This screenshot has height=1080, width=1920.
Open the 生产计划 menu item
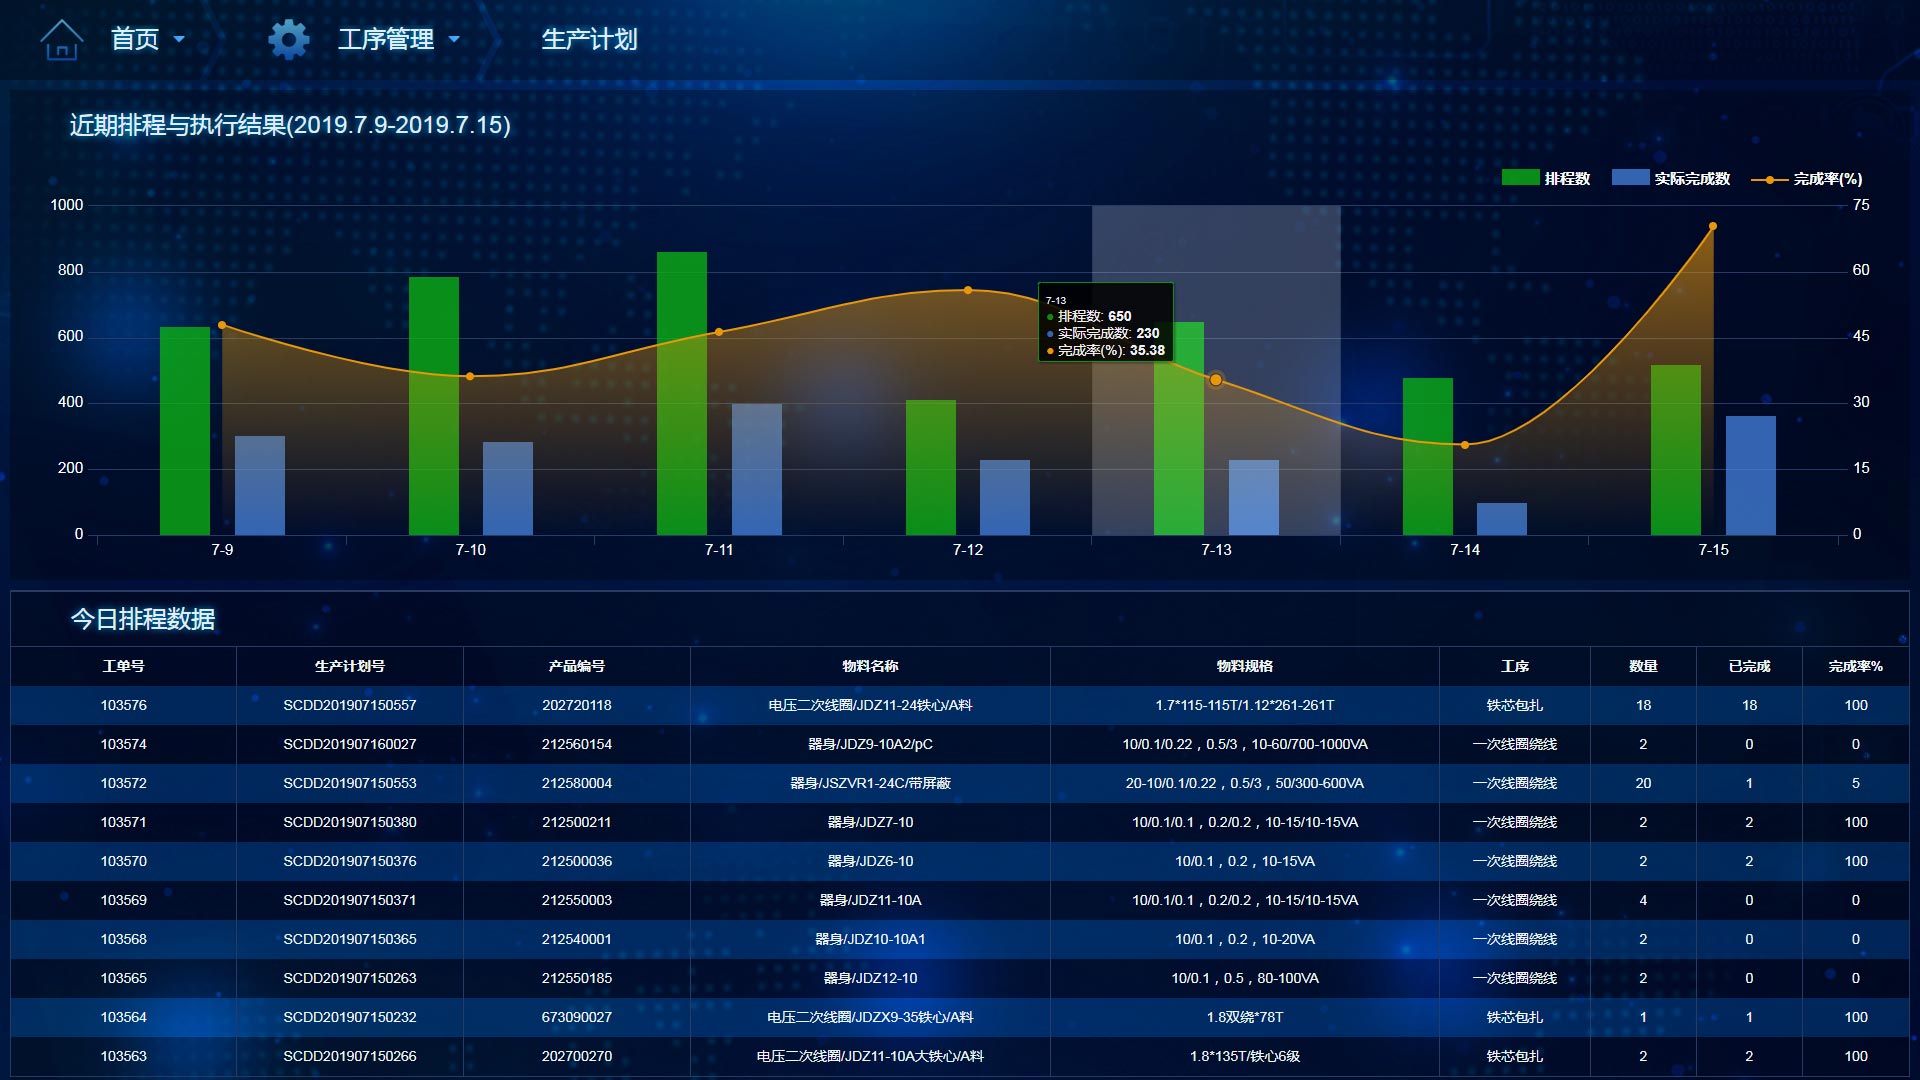pos(589,40)
